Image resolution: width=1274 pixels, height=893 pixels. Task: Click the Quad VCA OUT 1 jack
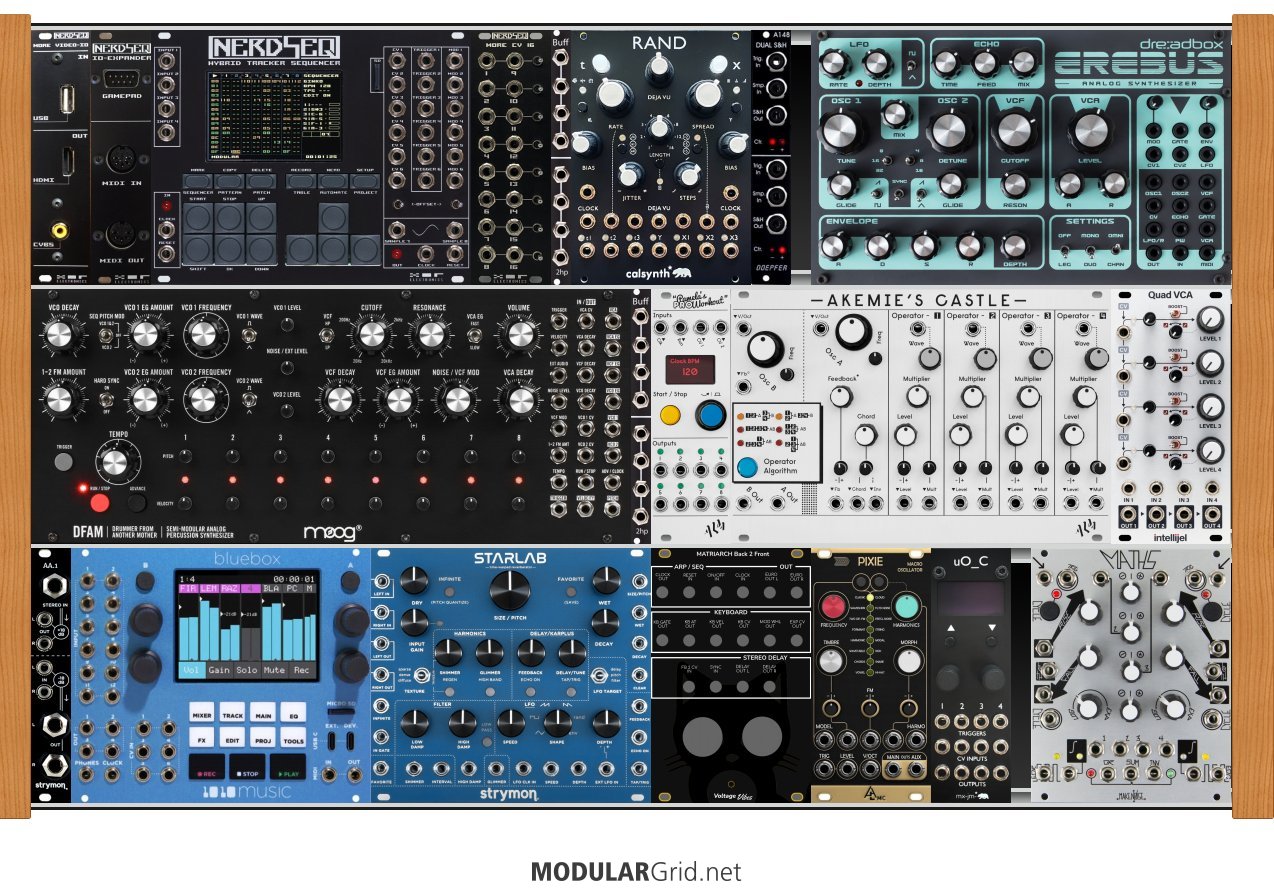click(x=1129, y=516)
